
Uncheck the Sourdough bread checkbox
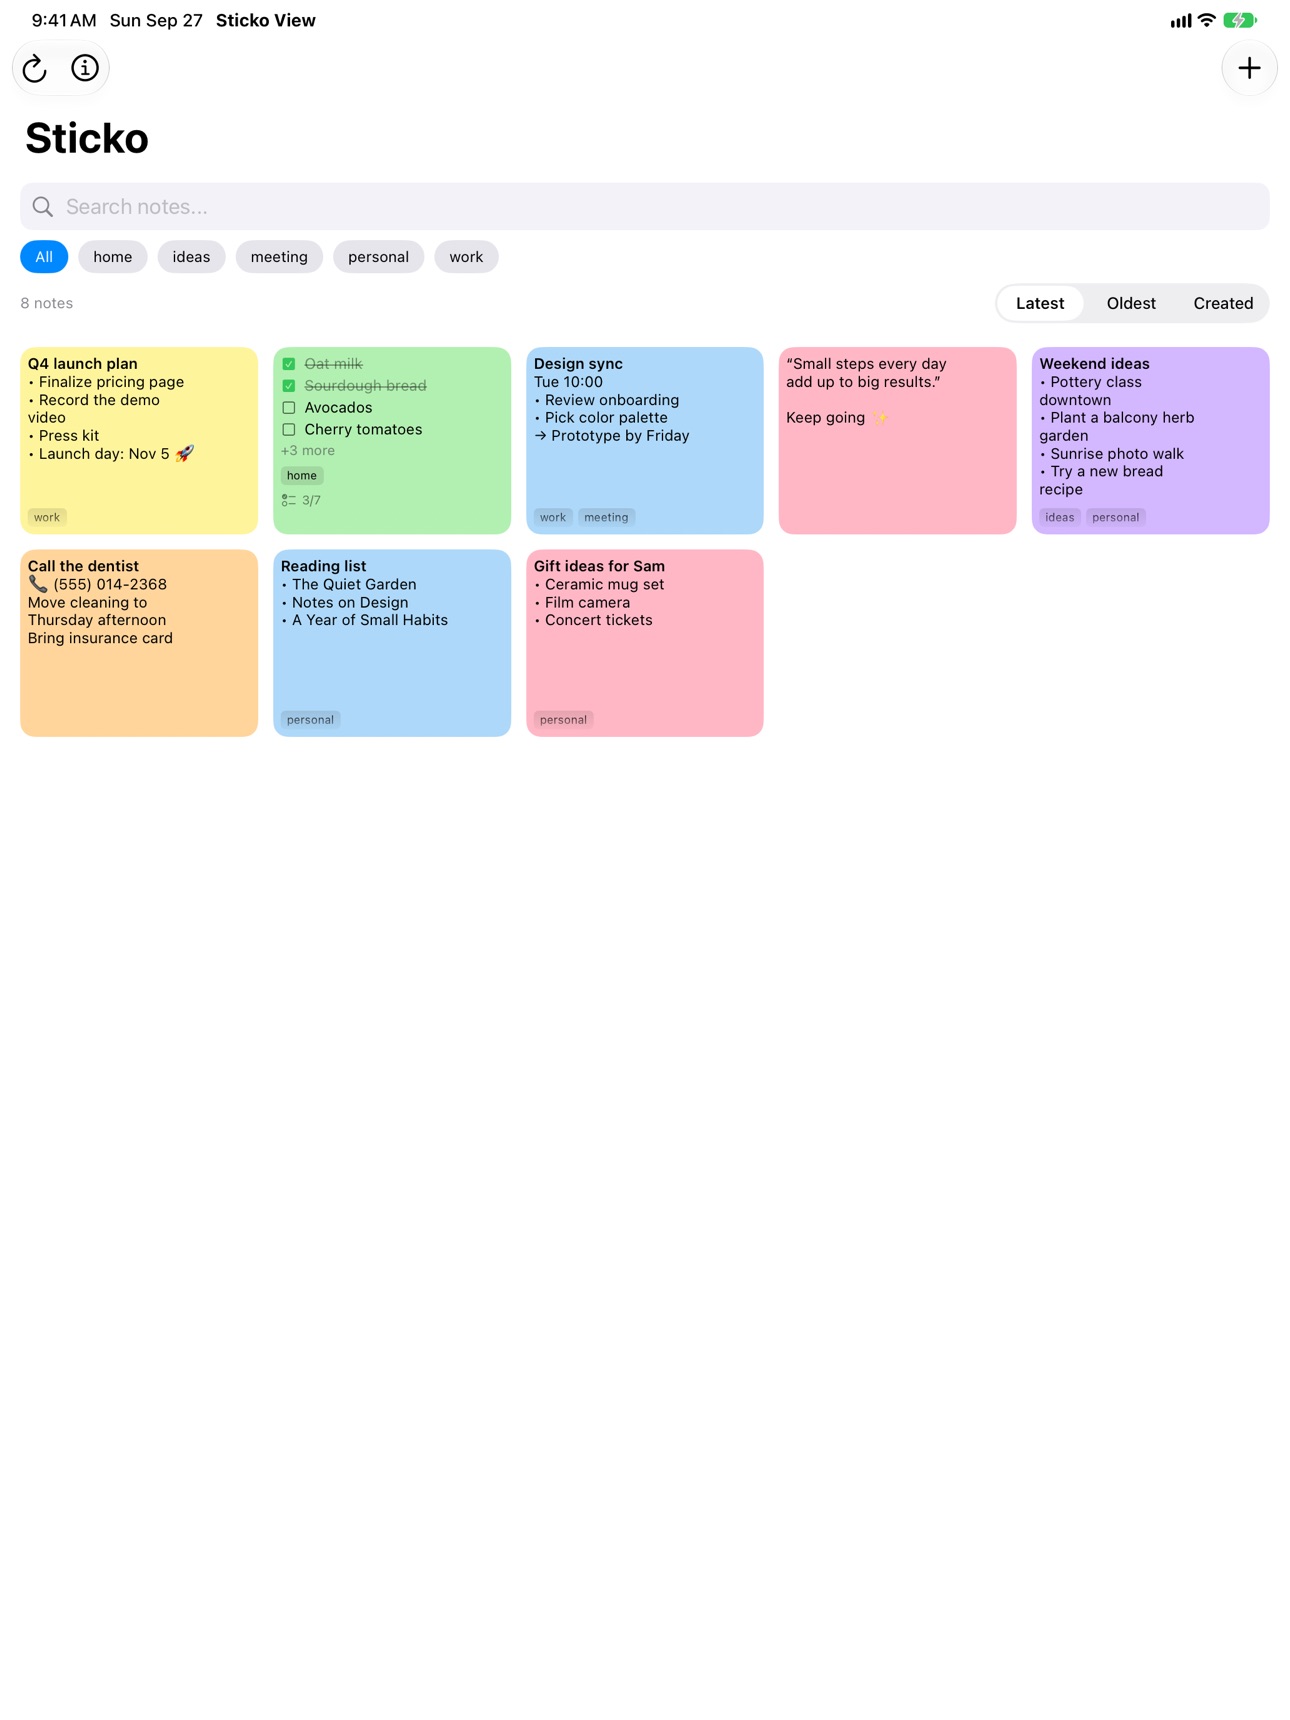point(289,386)
